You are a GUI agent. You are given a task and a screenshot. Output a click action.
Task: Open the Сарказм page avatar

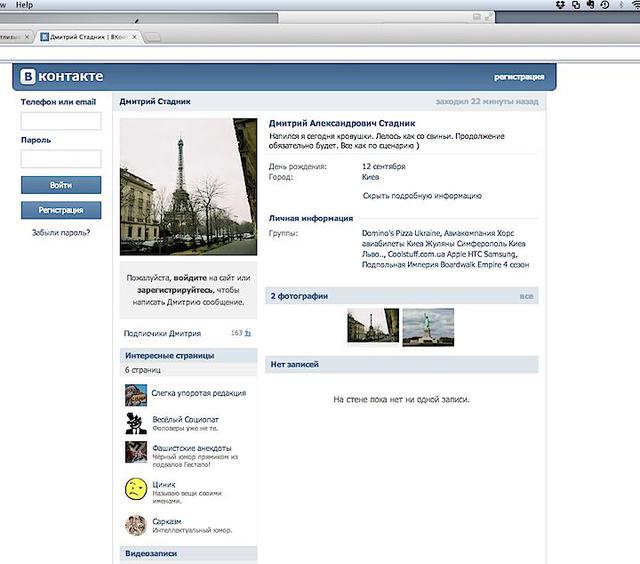(x=136, y=525)
